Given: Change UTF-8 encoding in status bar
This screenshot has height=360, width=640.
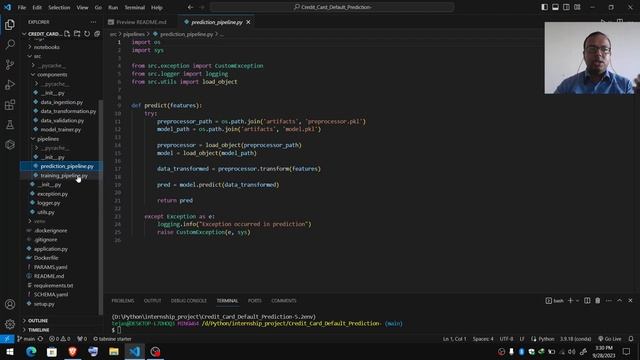Looking at the screenshot, I should pyautogui.click(x=506, y=339).
